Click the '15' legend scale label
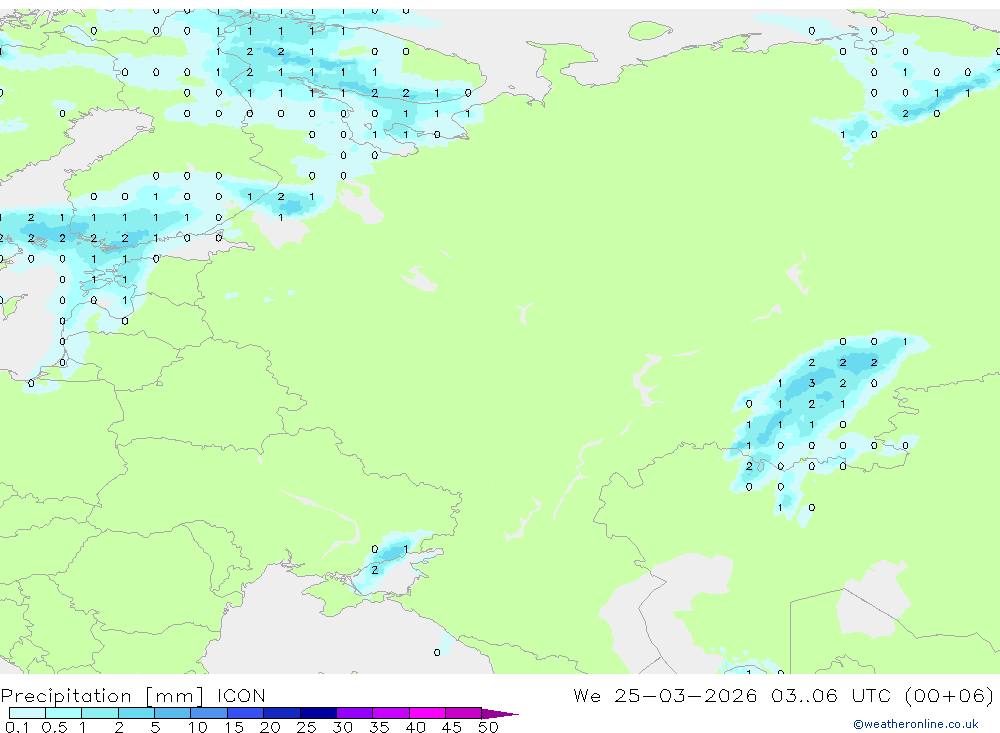This screenshot has height=733, width=1000. [234, 727]
